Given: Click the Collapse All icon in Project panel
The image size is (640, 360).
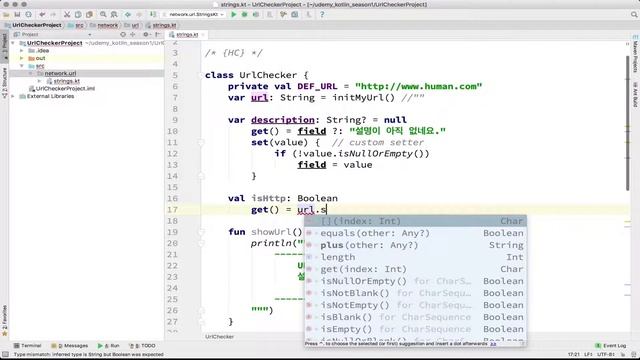Looking at the screenshot, I should click(133, 35).
